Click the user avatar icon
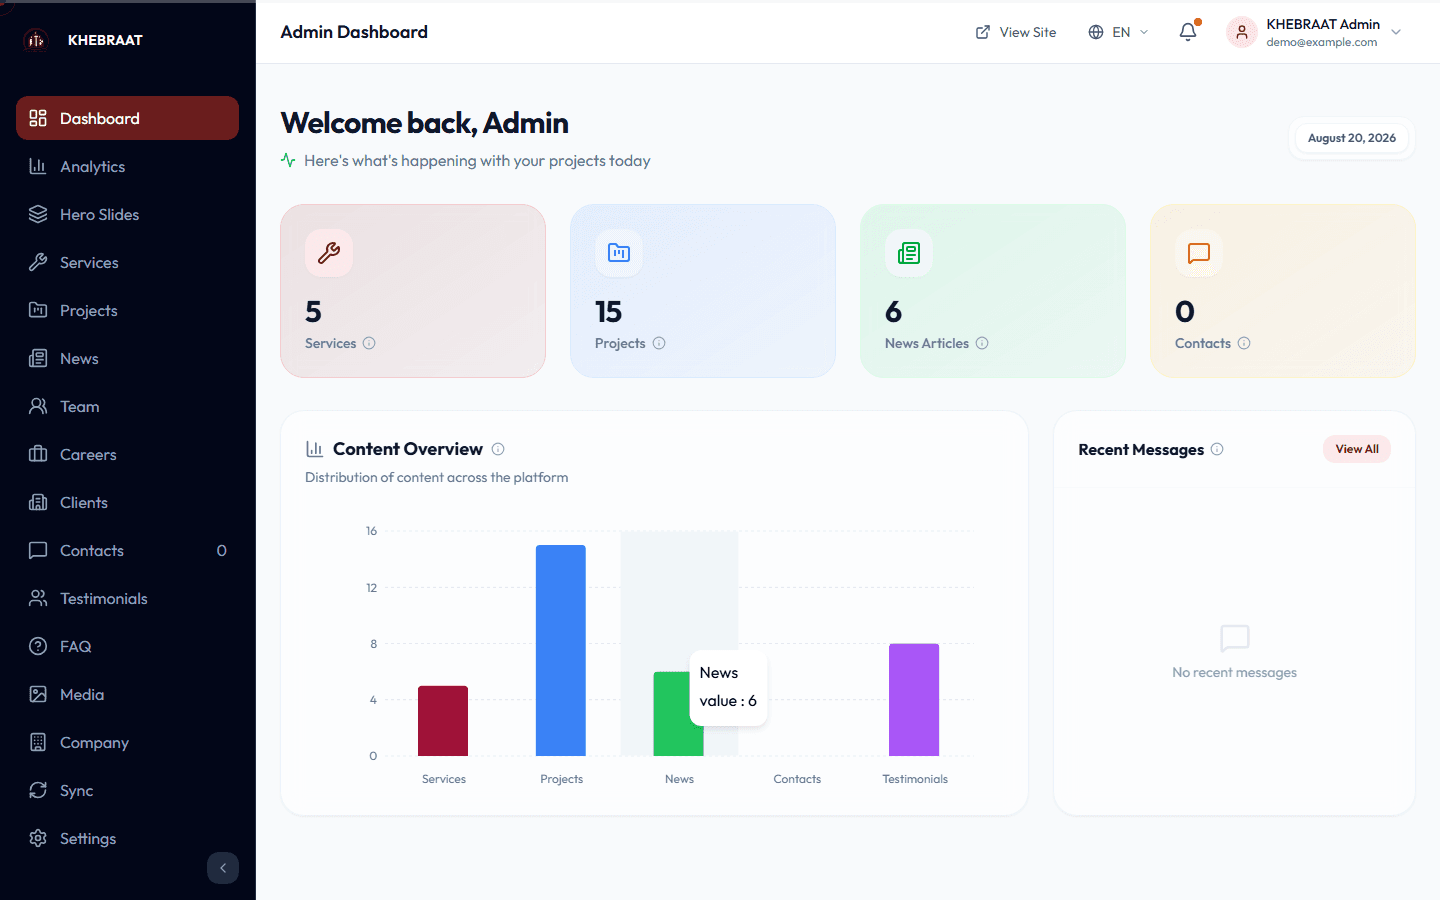The image size is (1440, 900). [1242, 32]
